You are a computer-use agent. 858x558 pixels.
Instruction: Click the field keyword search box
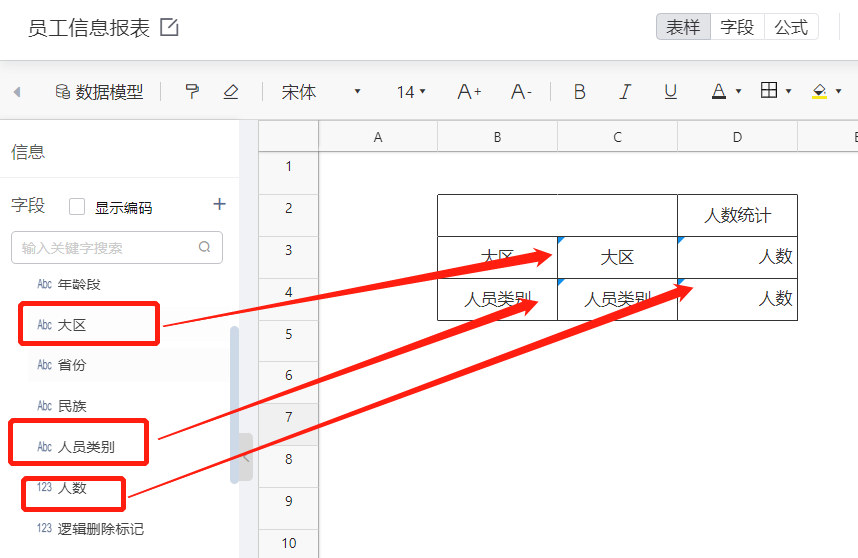click(x=117, y=247)
